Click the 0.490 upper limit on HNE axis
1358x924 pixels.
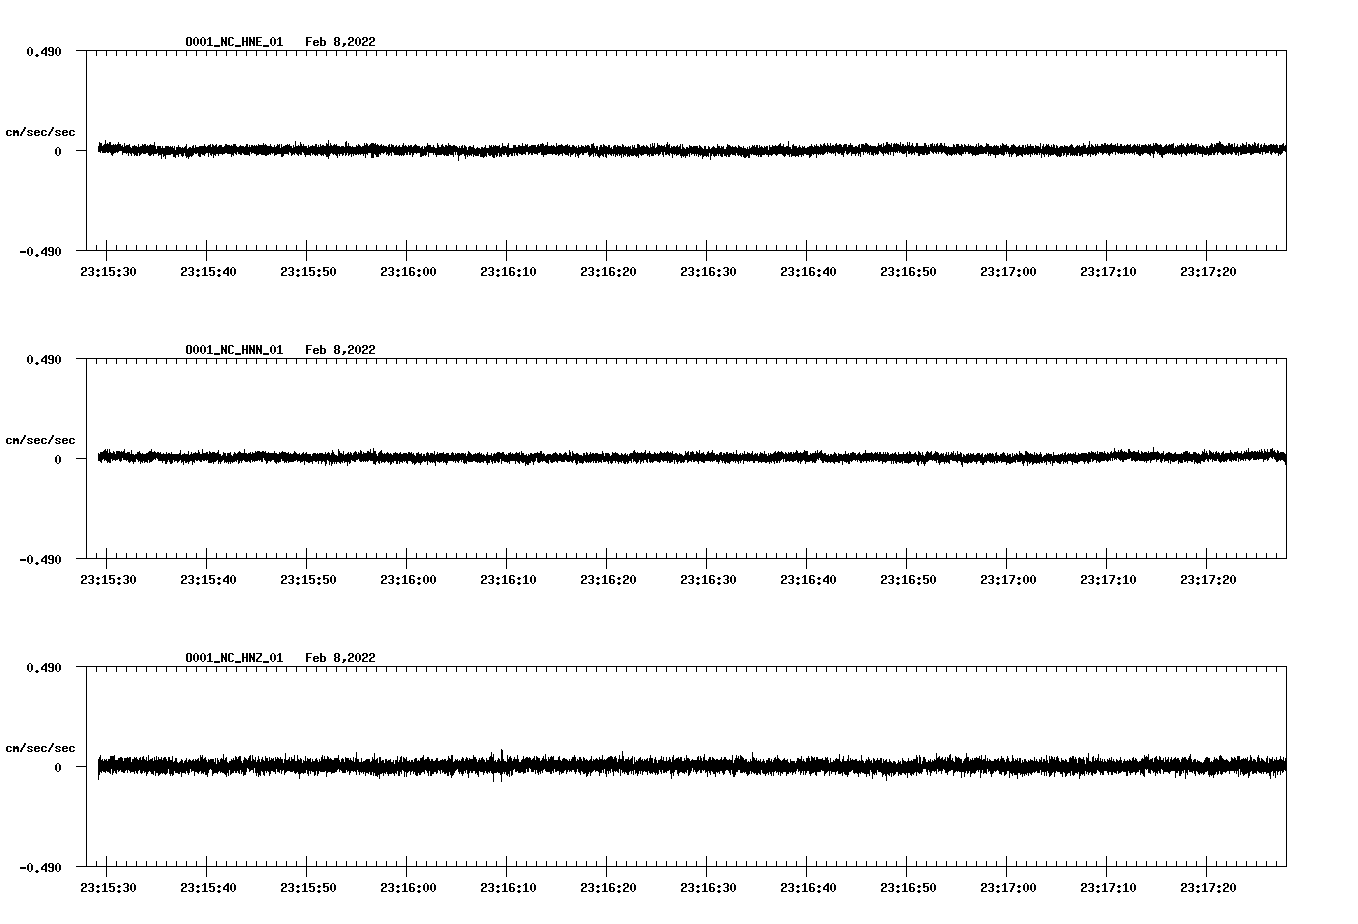tap(43, 51)
